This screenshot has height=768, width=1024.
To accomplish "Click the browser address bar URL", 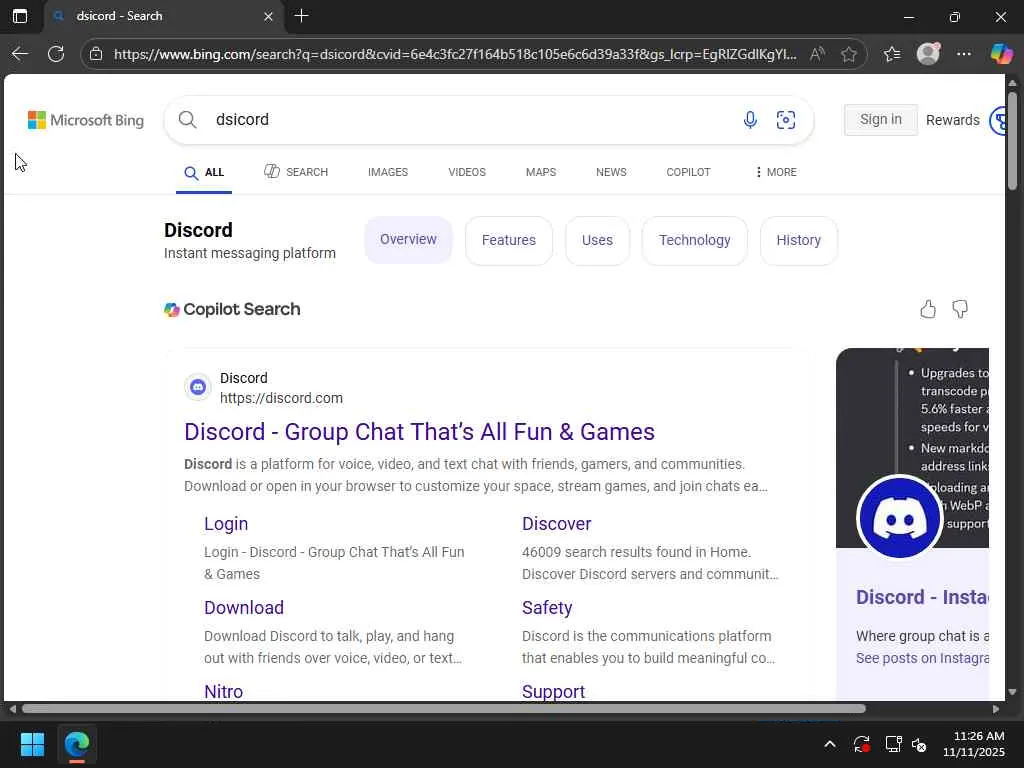I will pyautogui.click(x=455, y=54).
